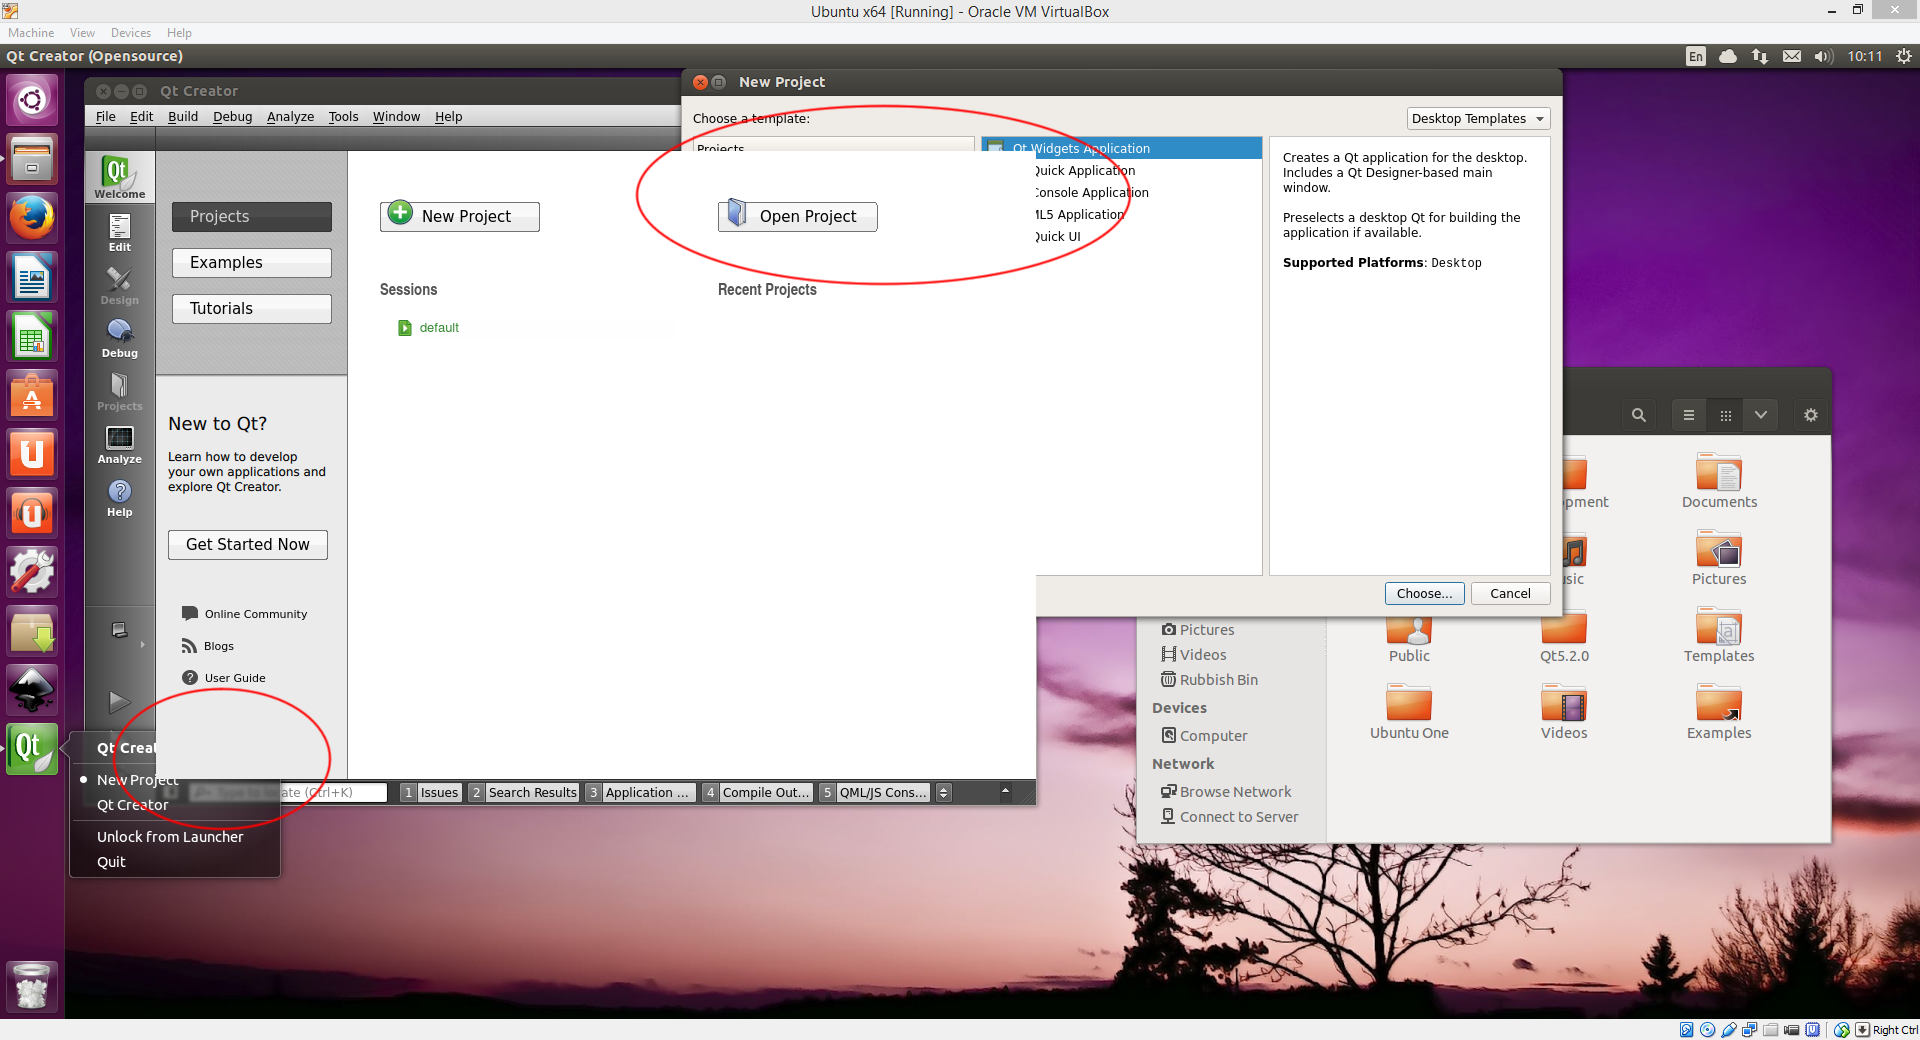Click the Run (play) button in Qt Creator

(x=119, y=702)
